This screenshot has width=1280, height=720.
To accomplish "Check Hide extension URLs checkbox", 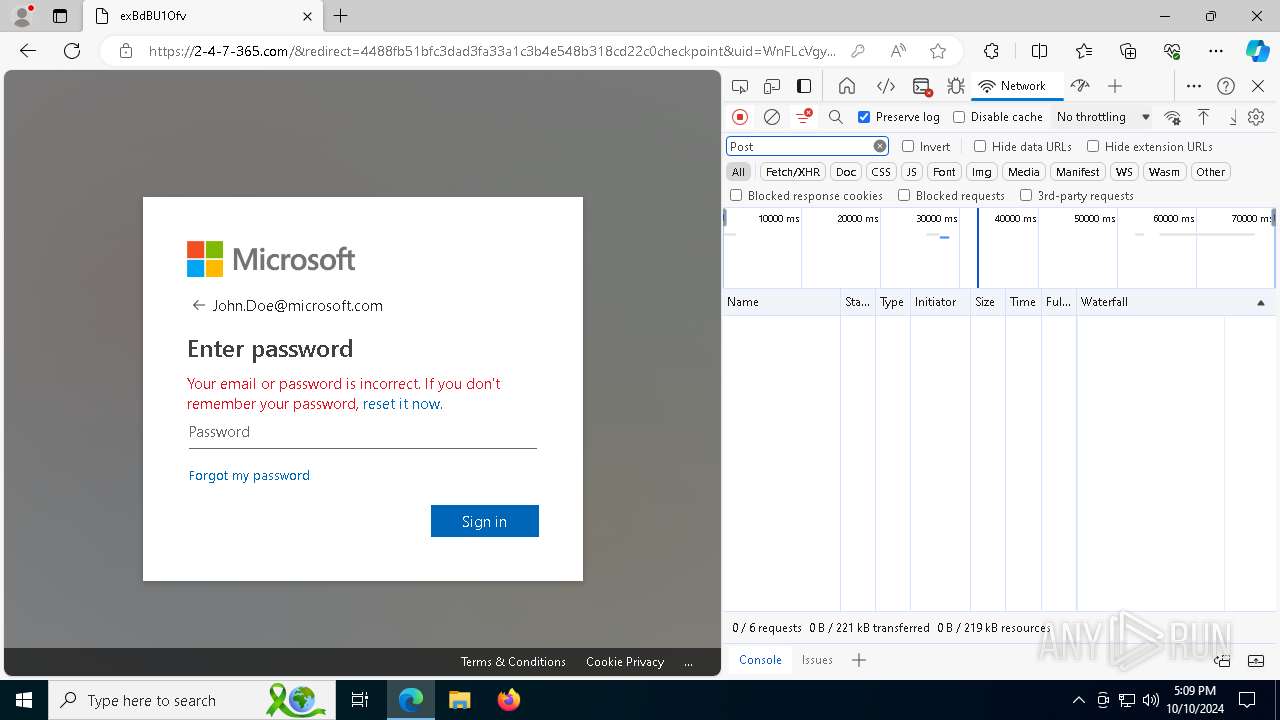I will pos(1093,146).
